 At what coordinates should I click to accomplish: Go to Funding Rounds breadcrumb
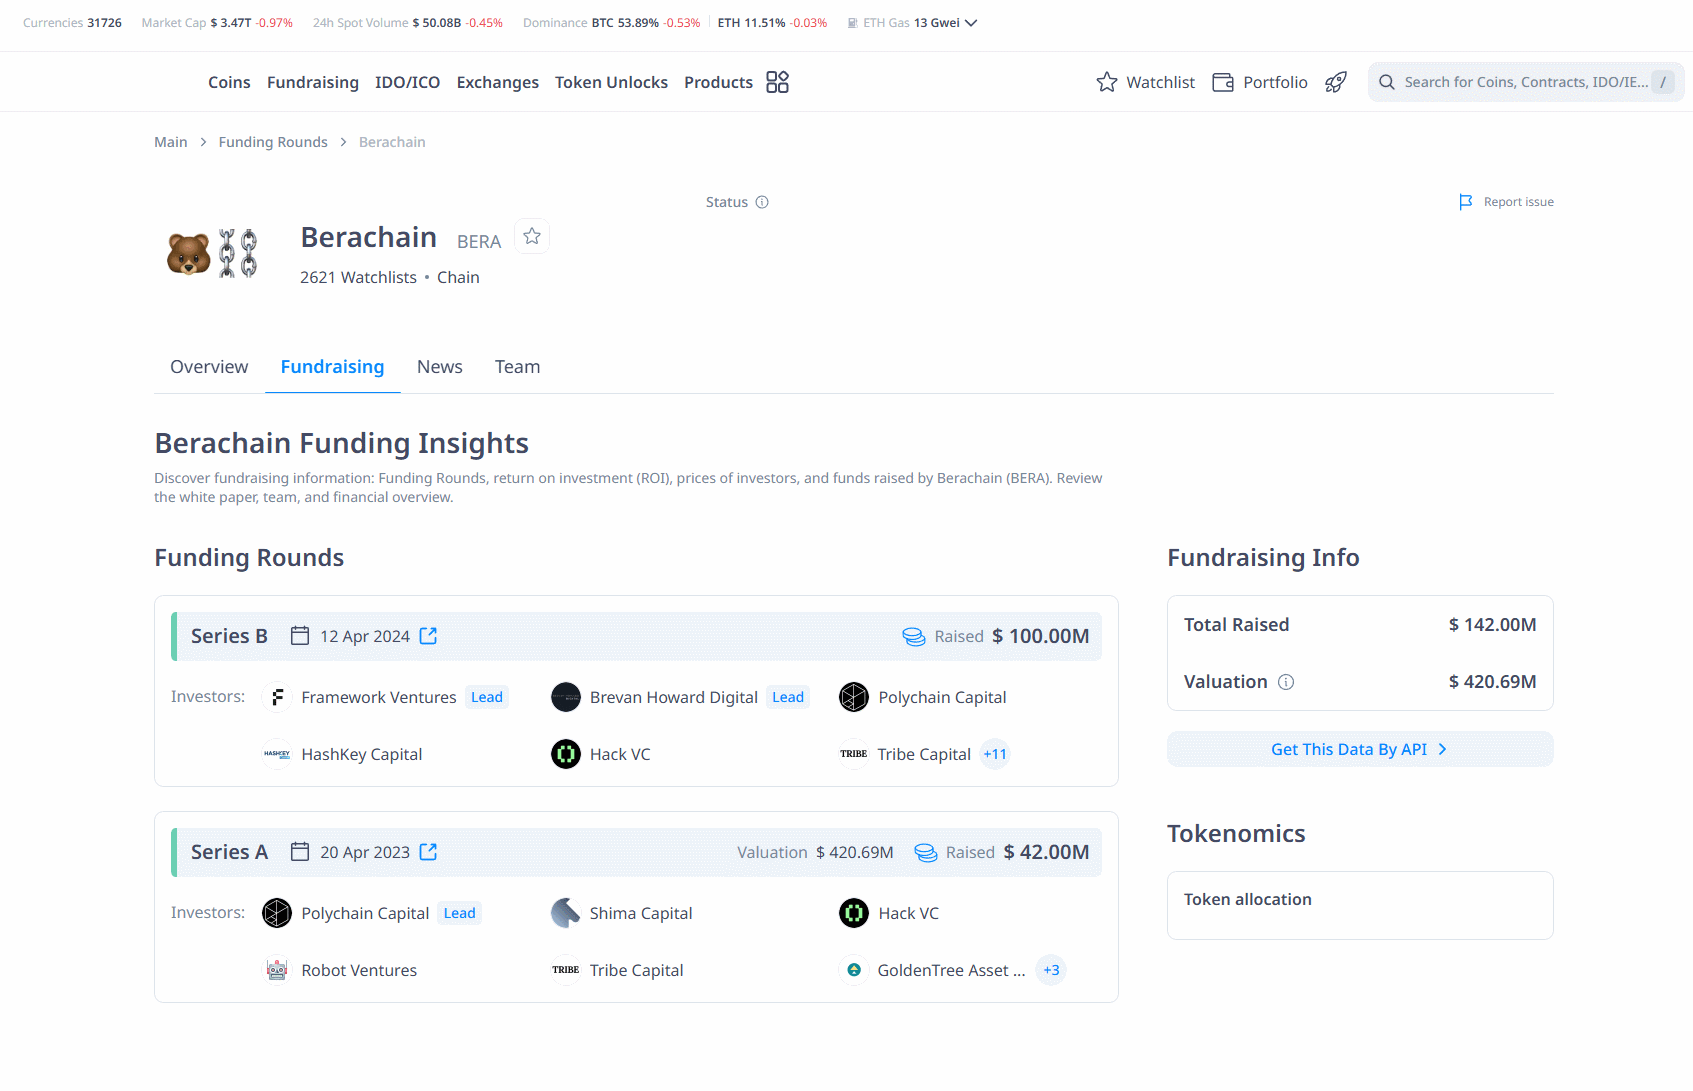[273, 142]
